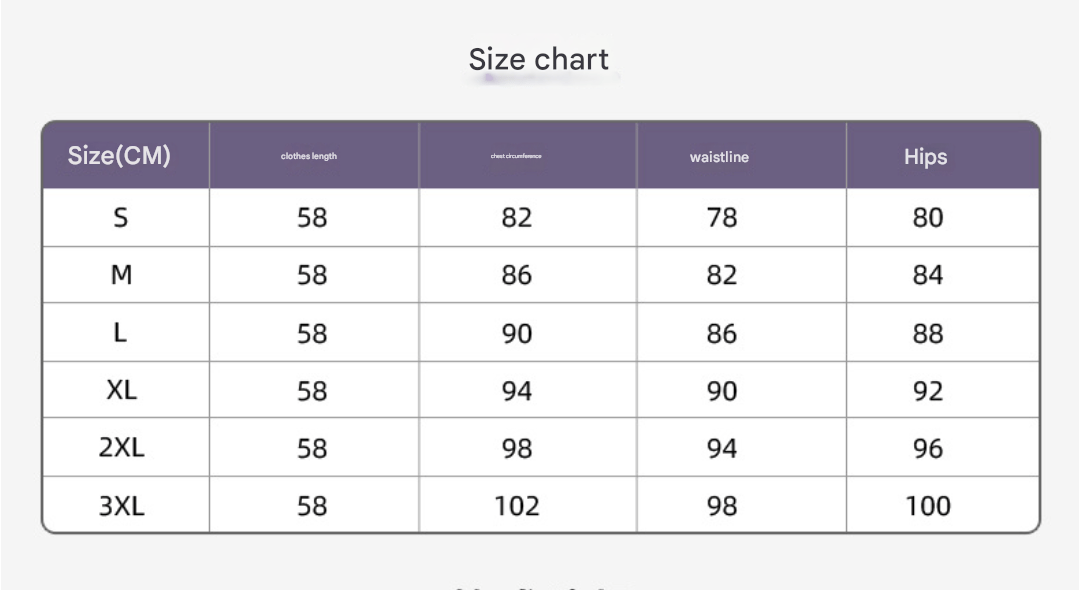Click chest value 102 in 3XL row
Image resolution: width=1079 pixels, height=590 pixels.
pyautogui.click(x=517, y=506)
